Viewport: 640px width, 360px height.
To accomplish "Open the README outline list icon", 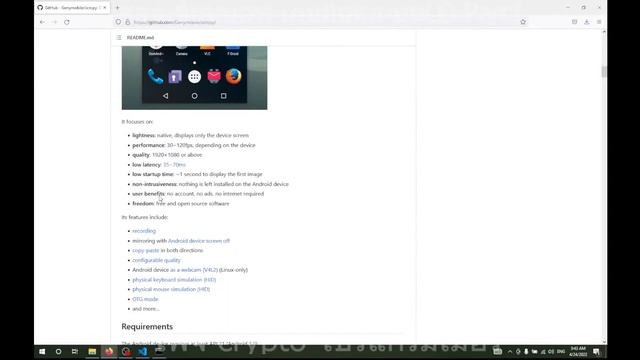I will 119,38.
